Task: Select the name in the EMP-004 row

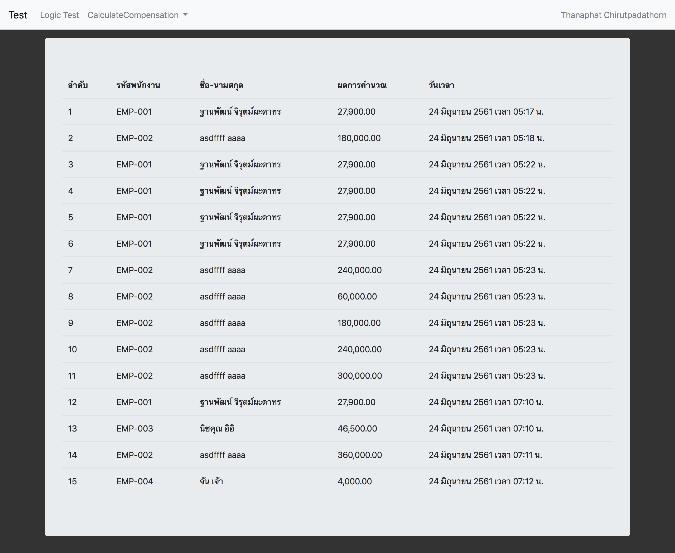Action: tap(211, 482)
